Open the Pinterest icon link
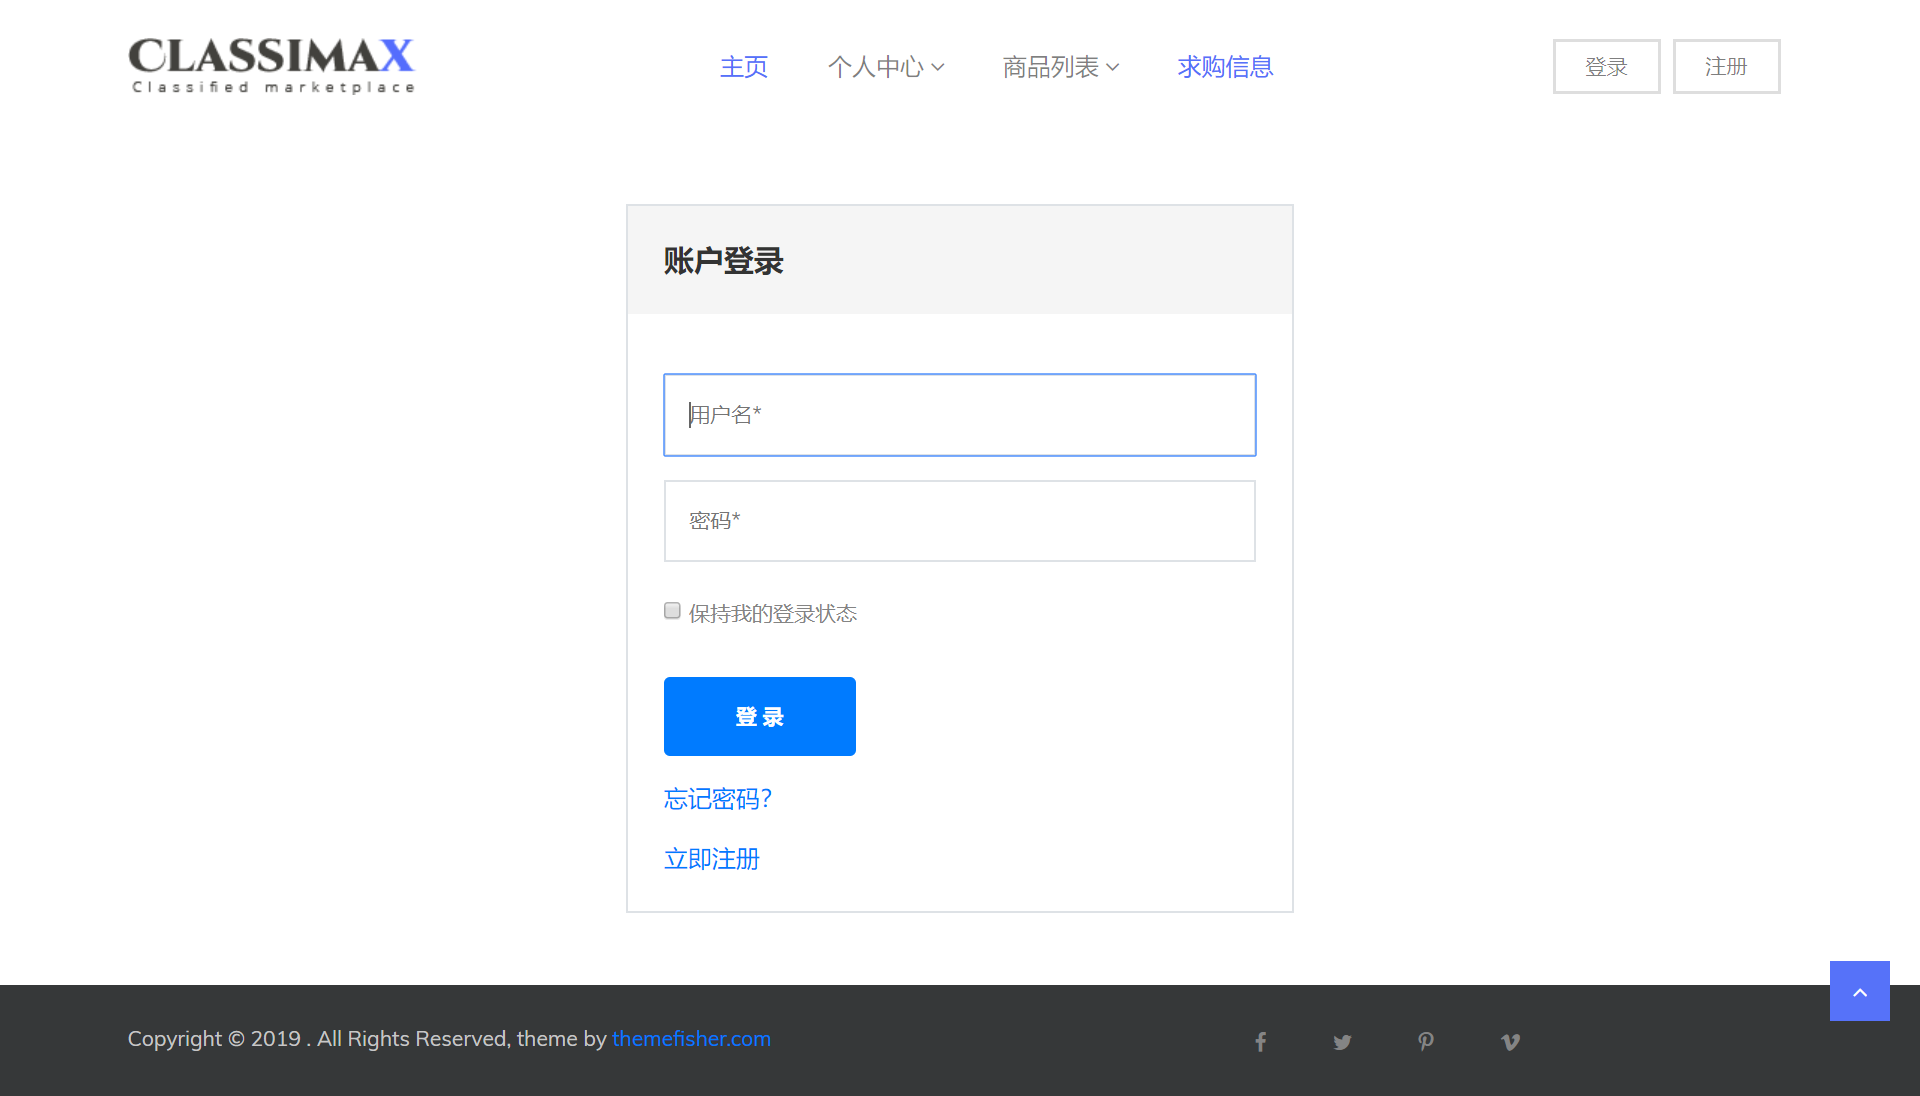Screen dimensions: 1920x1096 [1426, 1042]
